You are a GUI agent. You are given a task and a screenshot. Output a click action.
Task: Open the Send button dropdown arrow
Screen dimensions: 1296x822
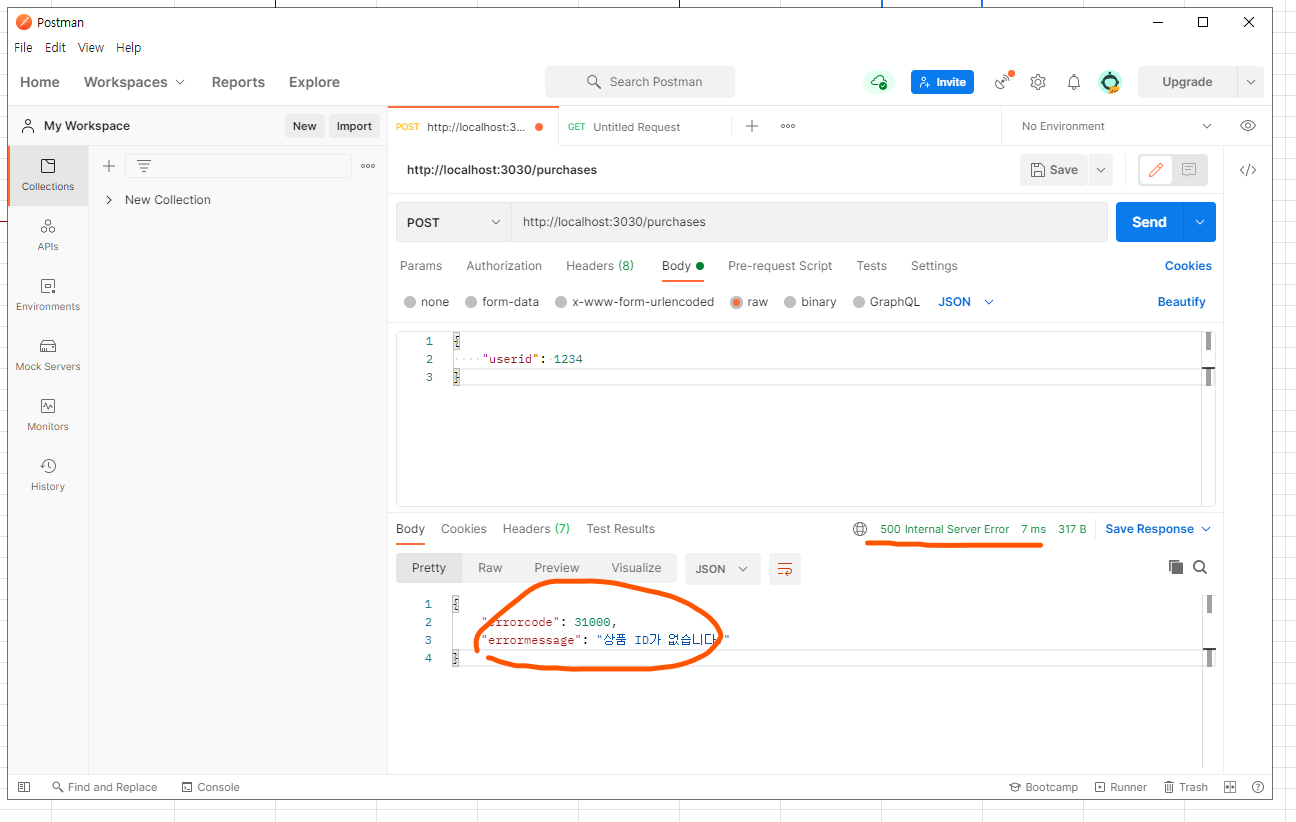[x=1199, y=222]
